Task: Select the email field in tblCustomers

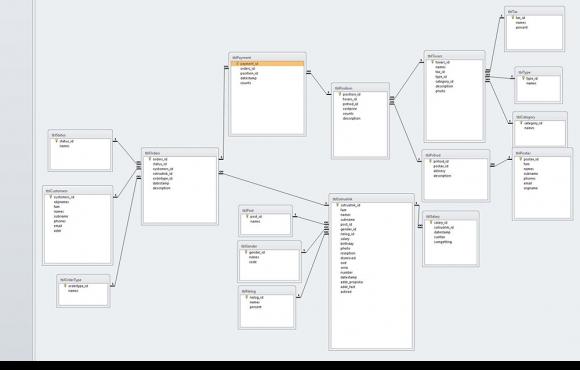Action: pyautogui.click(x=58, y=226)
